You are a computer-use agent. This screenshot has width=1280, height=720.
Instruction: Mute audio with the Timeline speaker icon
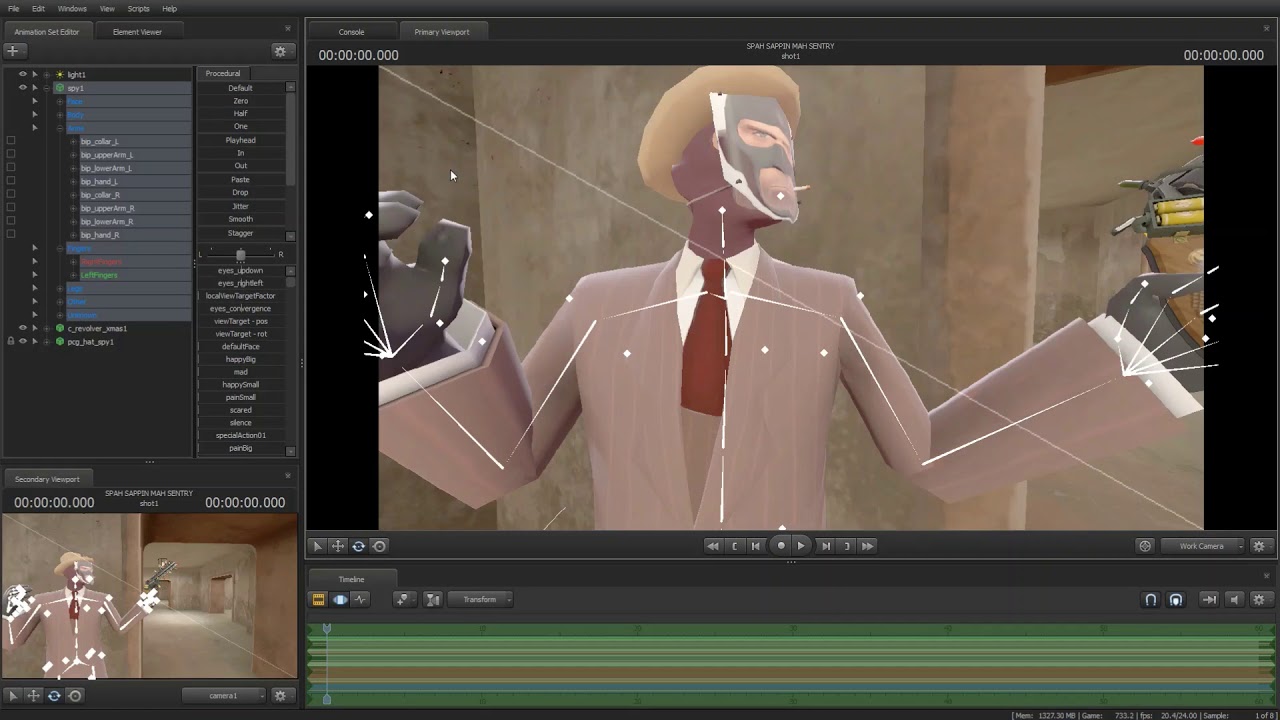point(1234,600)
